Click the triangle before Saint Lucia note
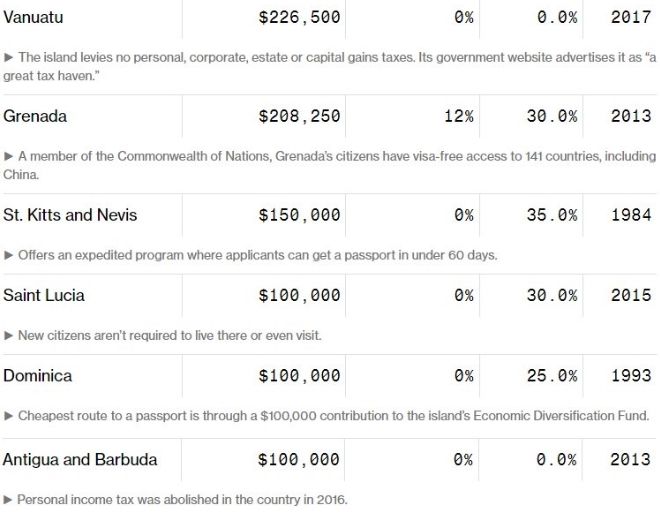This screenshot has width=660, height=517. tap(9, 335)
